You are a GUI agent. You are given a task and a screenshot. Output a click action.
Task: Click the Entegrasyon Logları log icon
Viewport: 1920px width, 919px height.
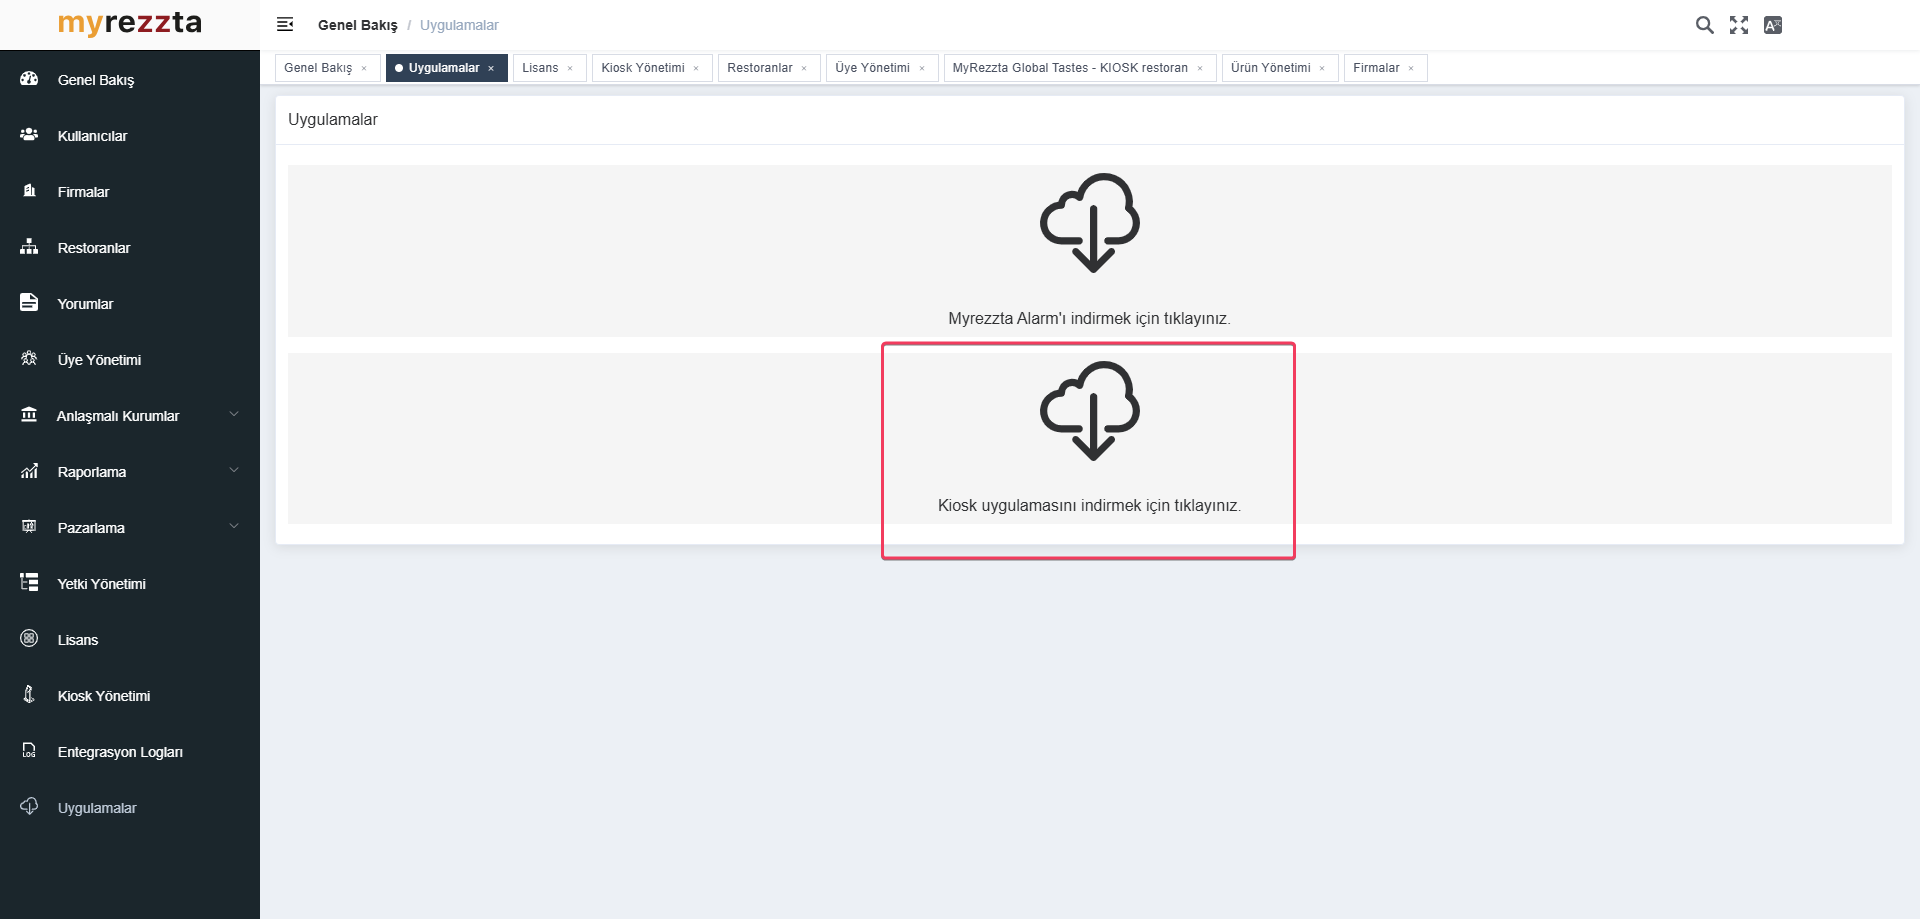point(29,751)
